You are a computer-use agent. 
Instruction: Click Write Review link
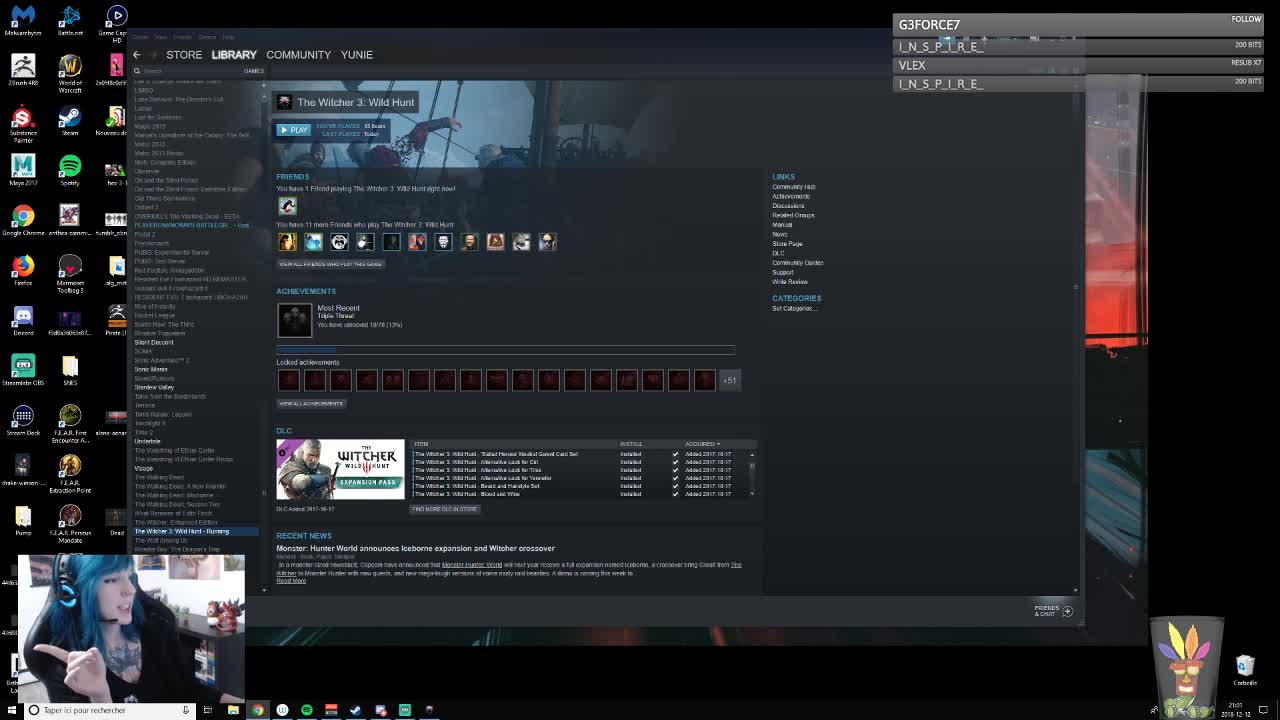[790, 282]
